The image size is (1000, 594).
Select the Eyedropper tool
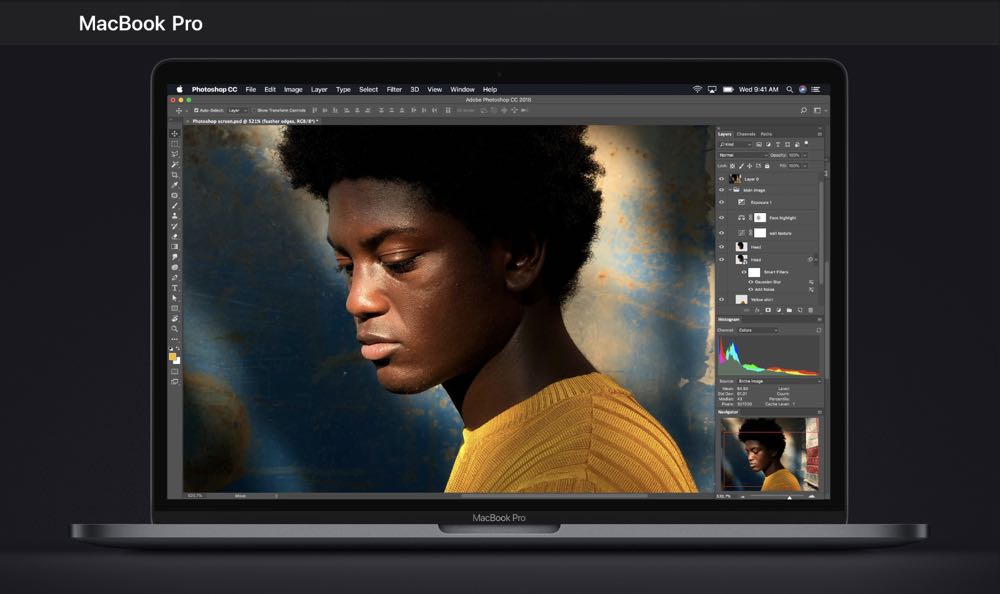[174, 185]
